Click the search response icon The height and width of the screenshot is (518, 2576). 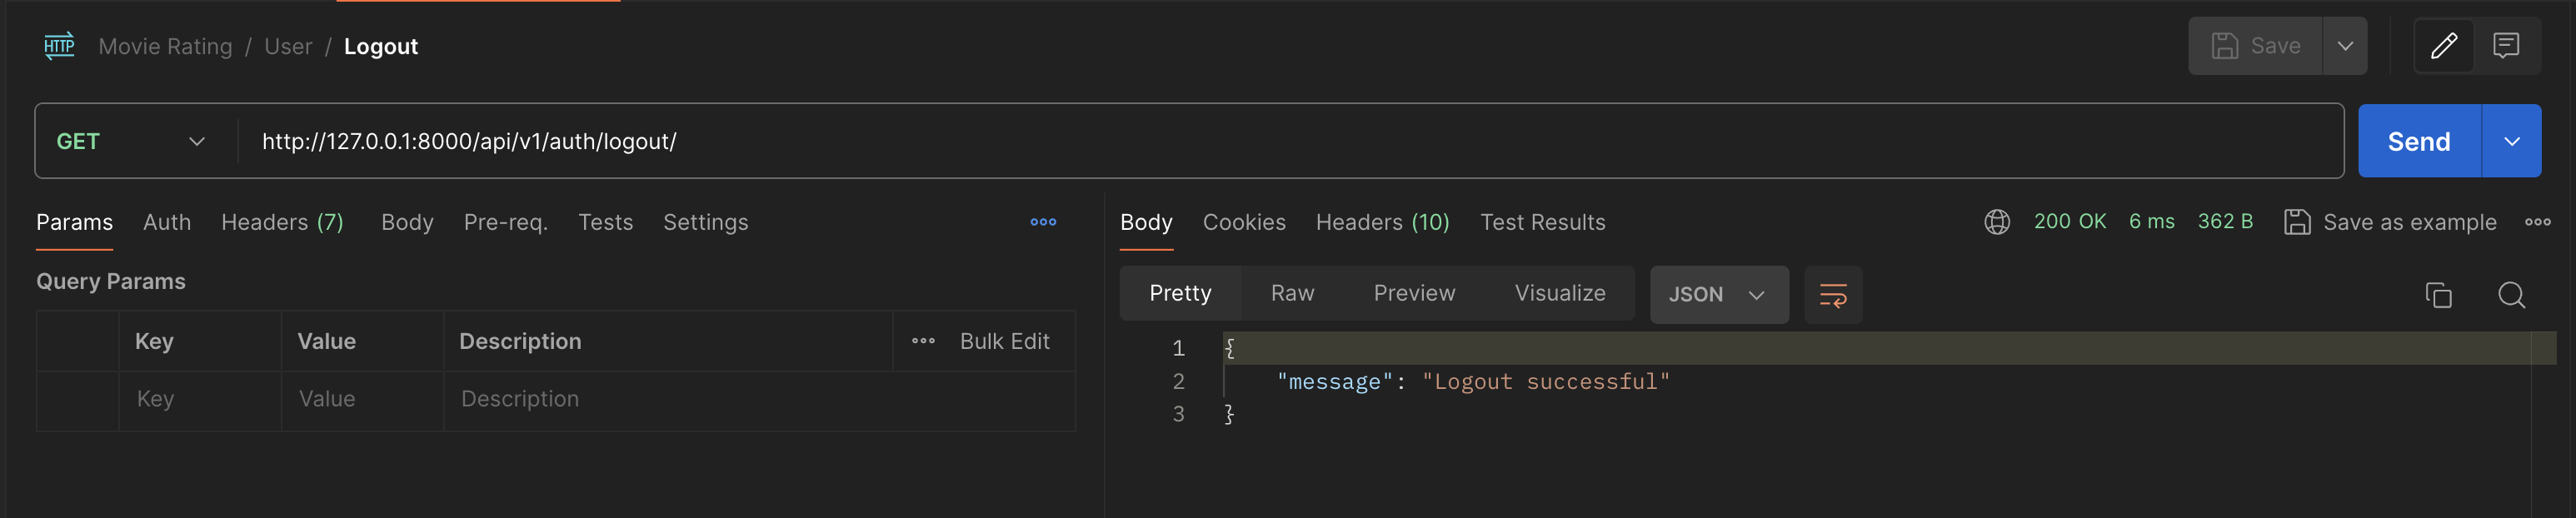tap(2511, 295)
